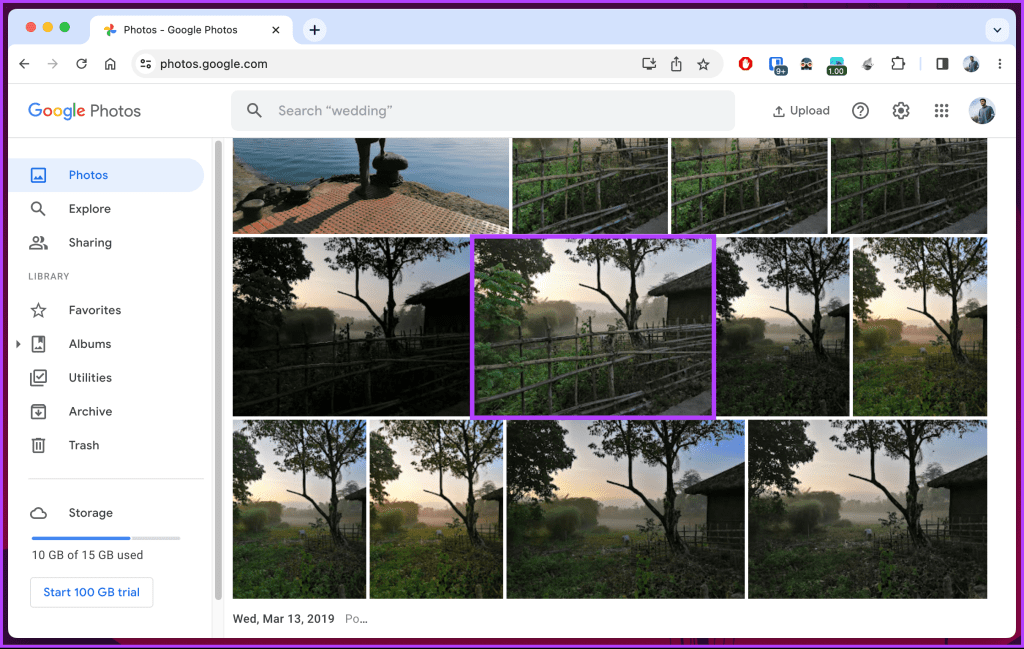Toggle the bookmark star in the address bar
The width and height of the screenshot is (1024, 649).
(703, 63)
